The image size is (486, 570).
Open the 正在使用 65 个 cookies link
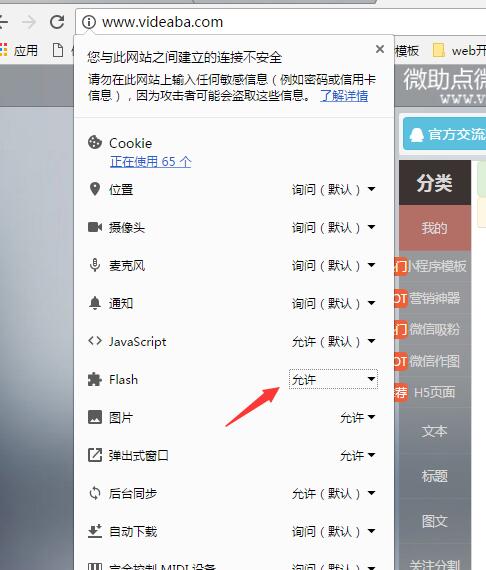click(x=150, y=161)
